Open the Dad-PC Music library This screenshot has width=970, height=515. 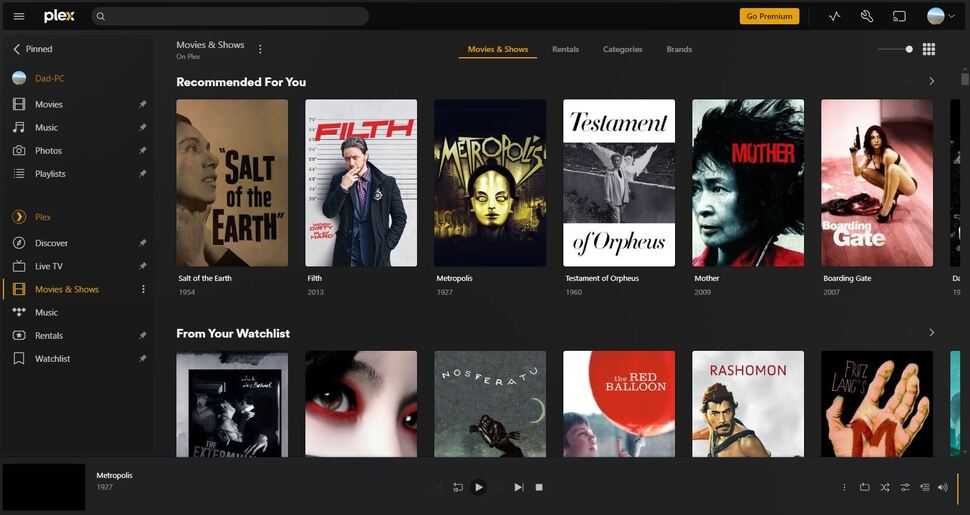(46, 128)
